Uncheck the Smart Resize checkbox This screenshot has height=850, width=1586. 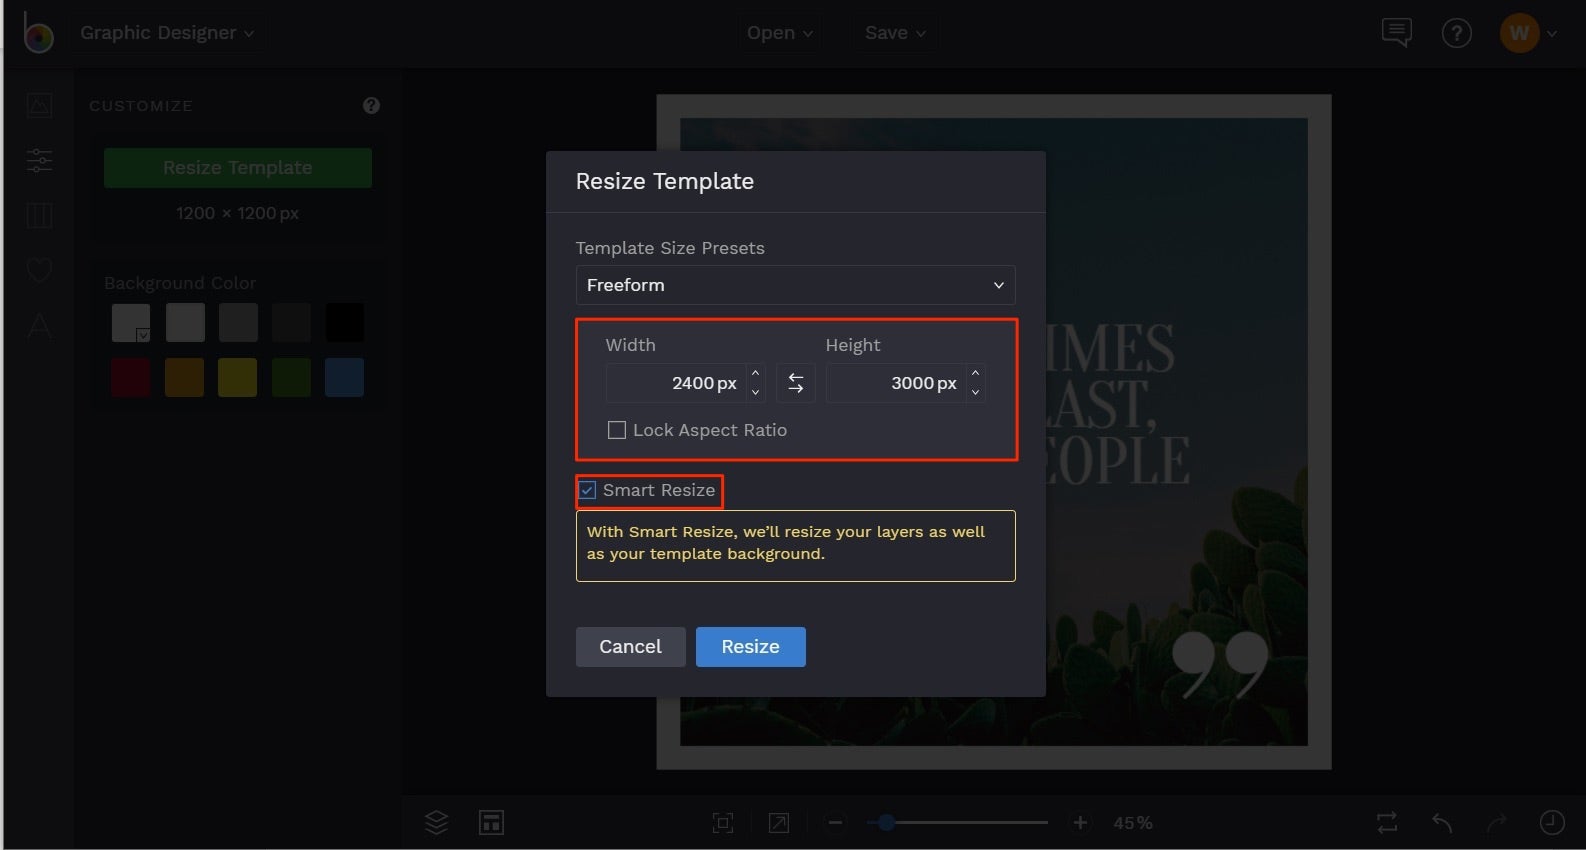click(588, 490)
